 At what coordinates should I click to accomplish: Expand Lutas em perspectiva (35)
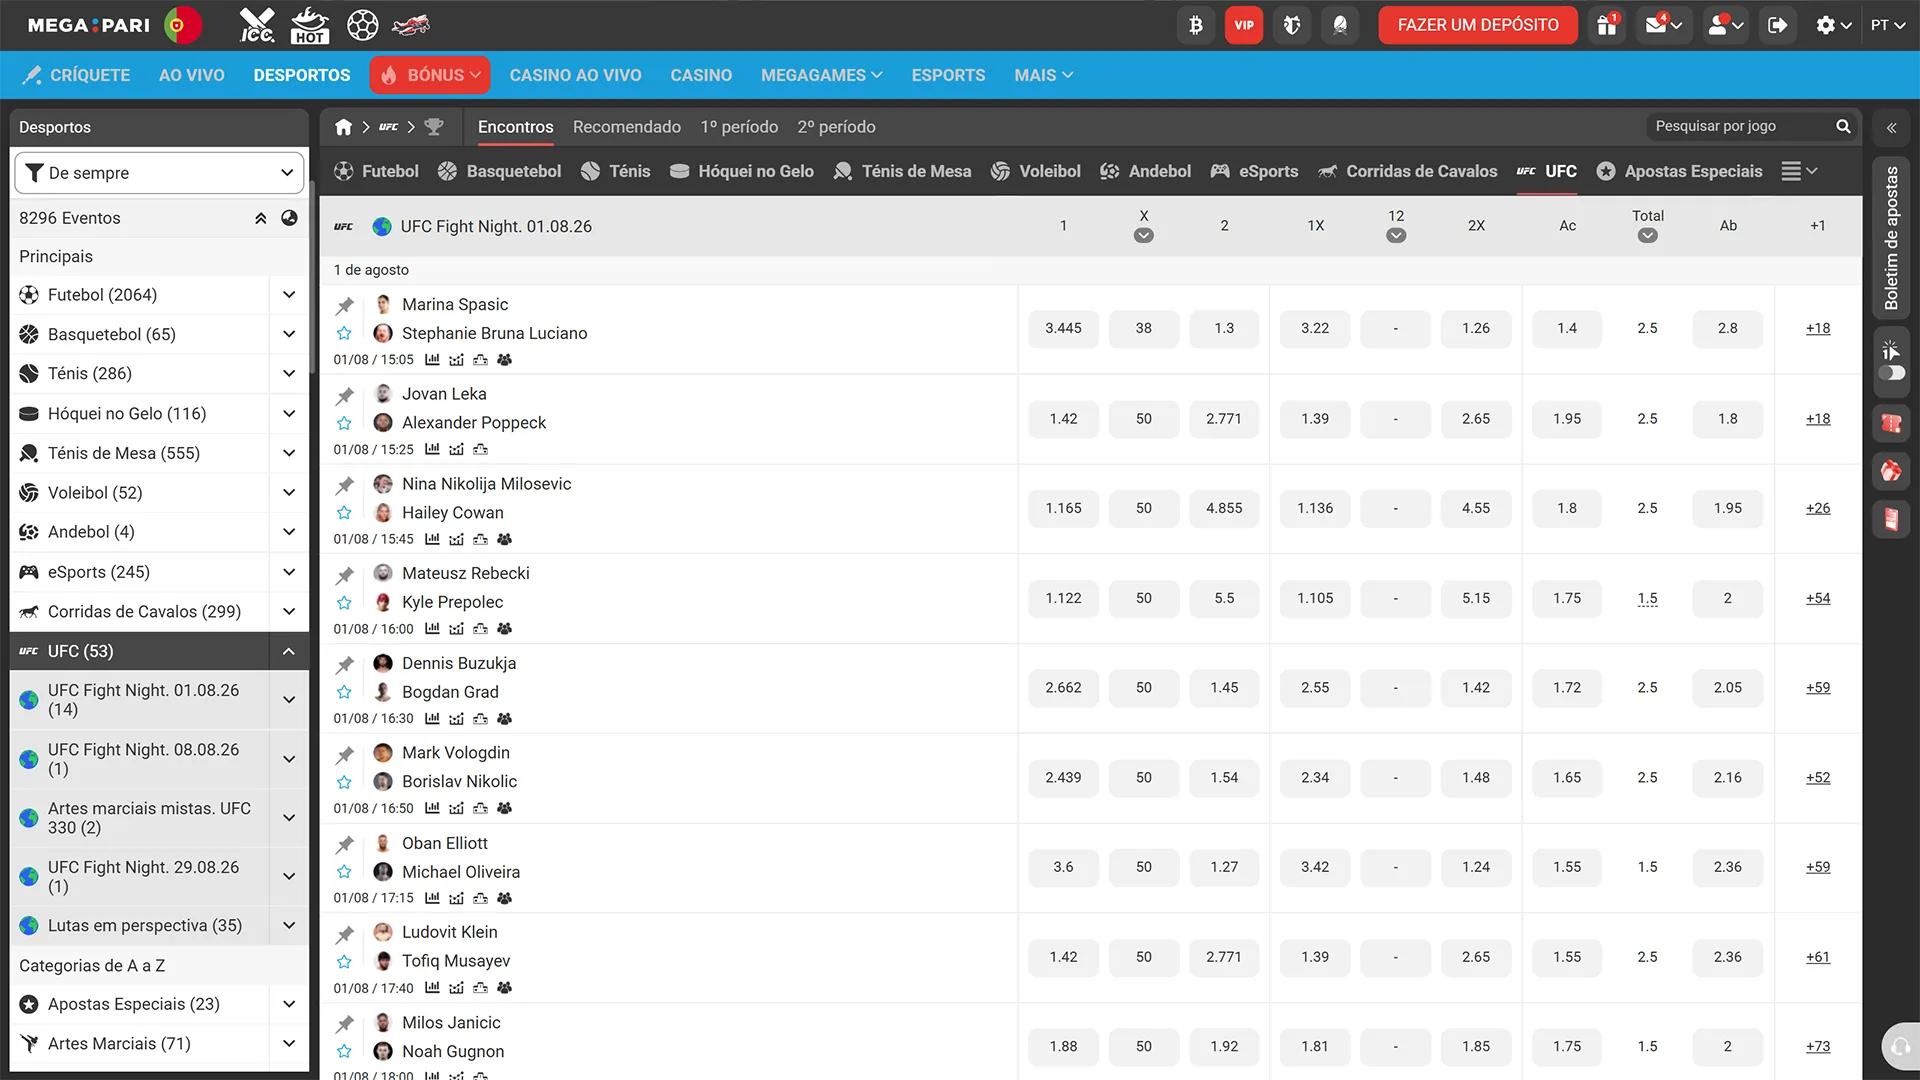pyautogui.click(x=288, y=926)
